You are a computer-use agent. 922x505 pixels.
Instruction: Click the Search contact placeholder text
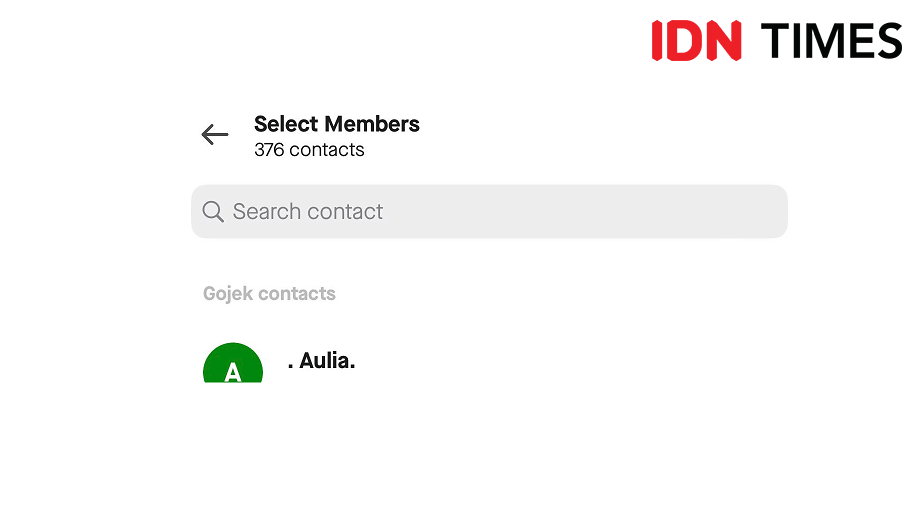pyautogui.click(x=308, y=212)
